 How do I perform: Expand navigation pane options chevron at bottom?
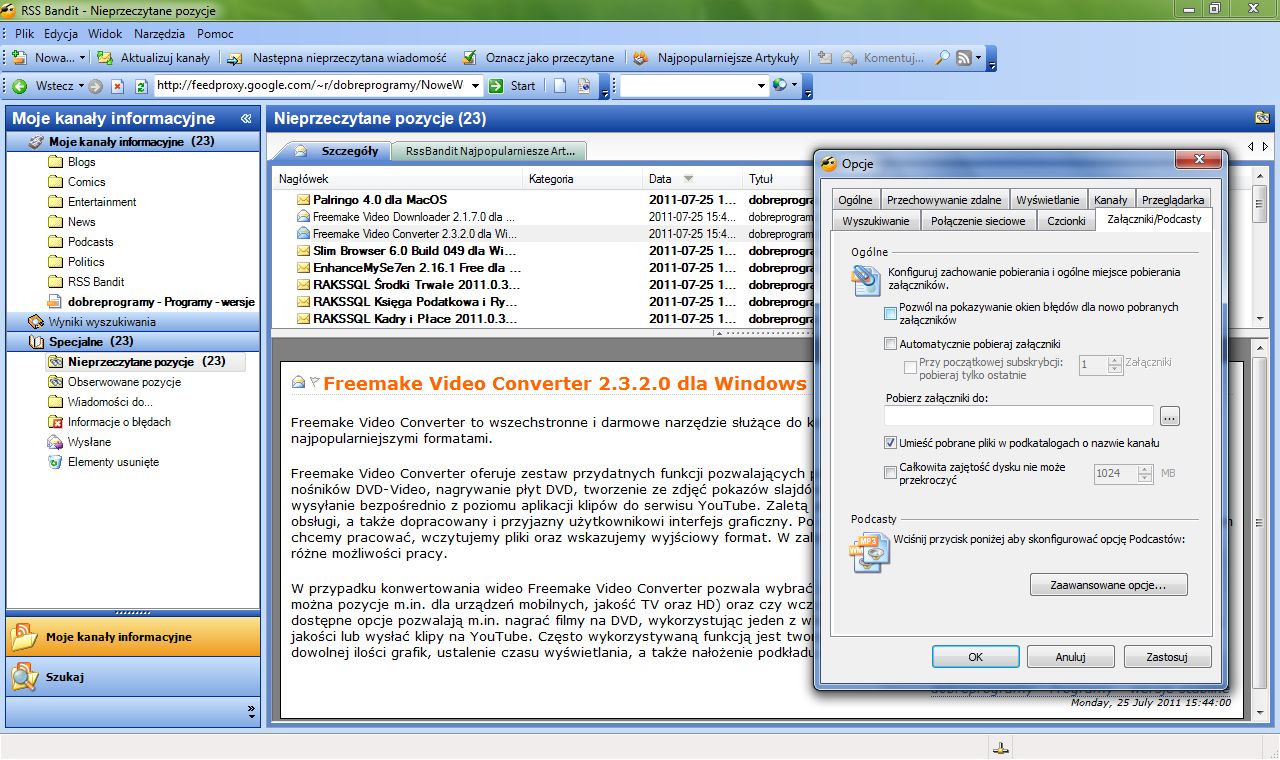(x=251, y=712)
